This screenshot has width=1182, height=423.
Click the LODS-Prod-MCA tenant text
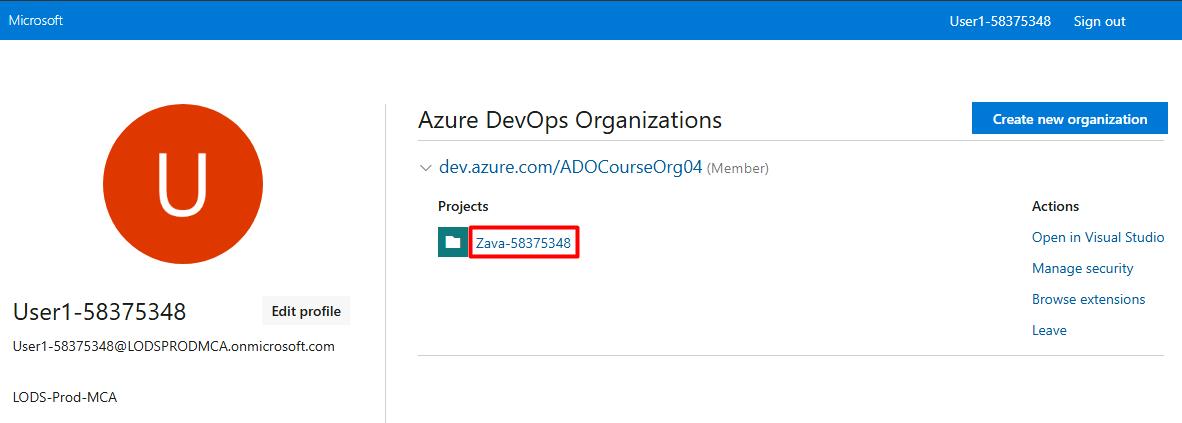(x=65, y=397)
